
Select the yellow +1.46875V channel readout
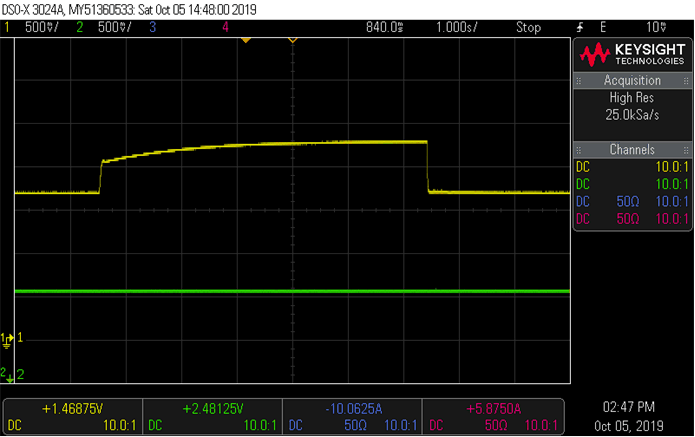point(71,409)
